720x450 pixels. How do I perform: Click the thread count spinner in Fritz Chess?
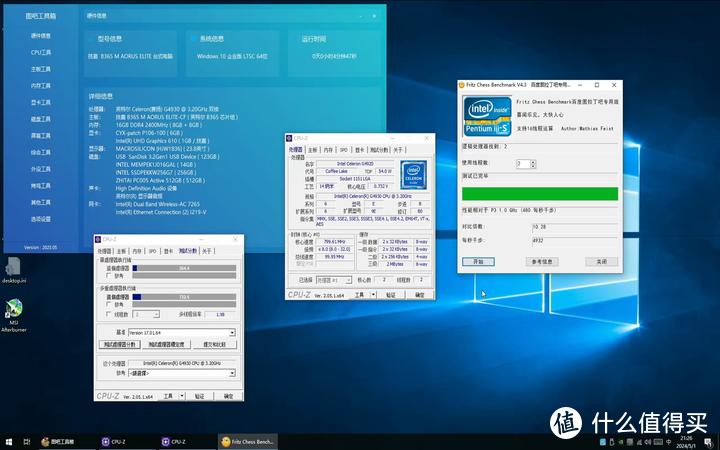(525, 163)
